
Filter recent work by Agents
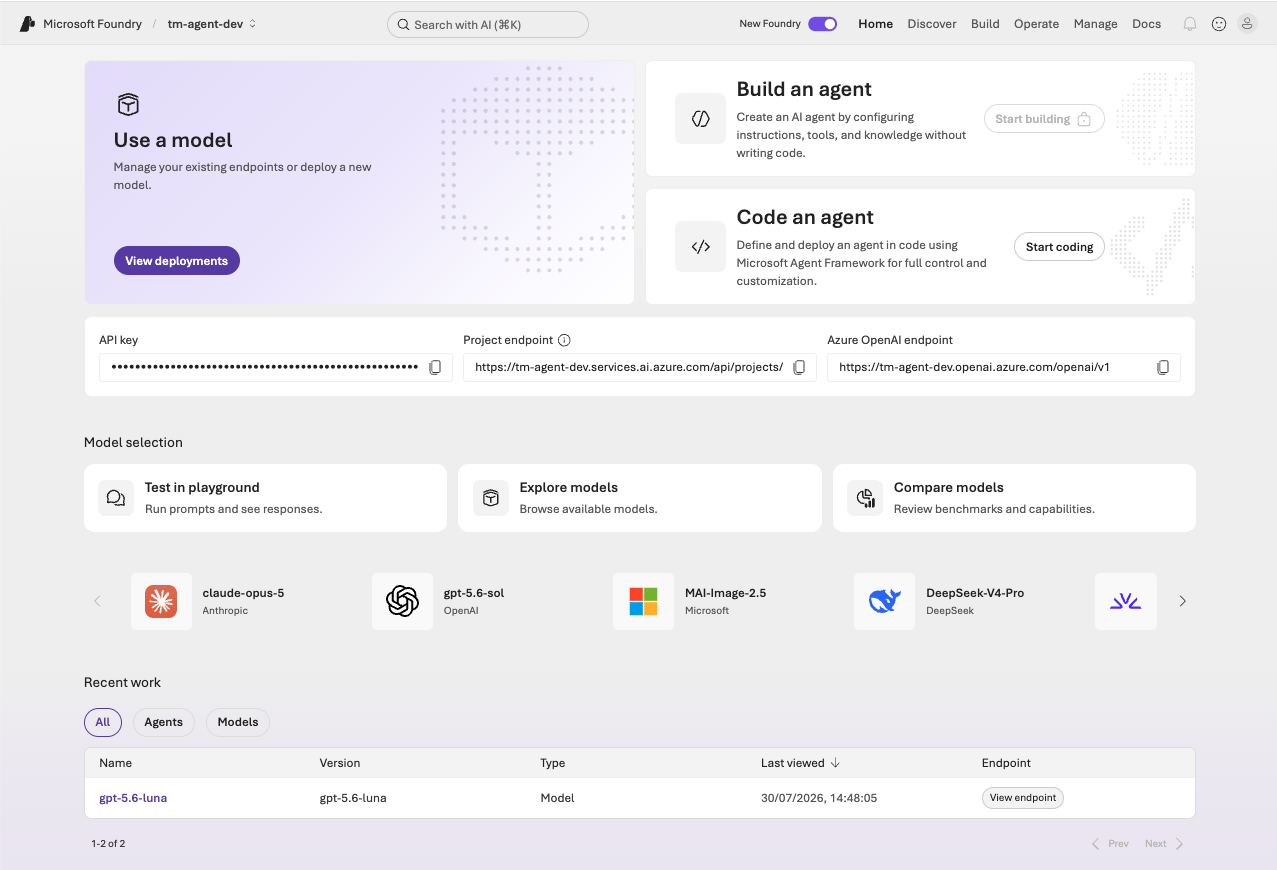pos(164,722)
